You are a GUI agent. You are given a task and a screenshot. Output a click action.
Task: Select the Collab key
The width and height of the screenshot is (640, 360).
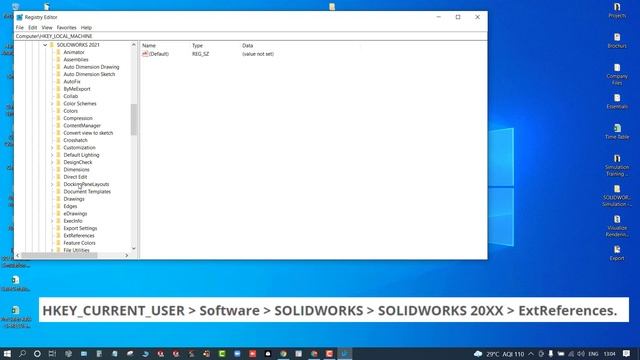(x=71, y=96)
